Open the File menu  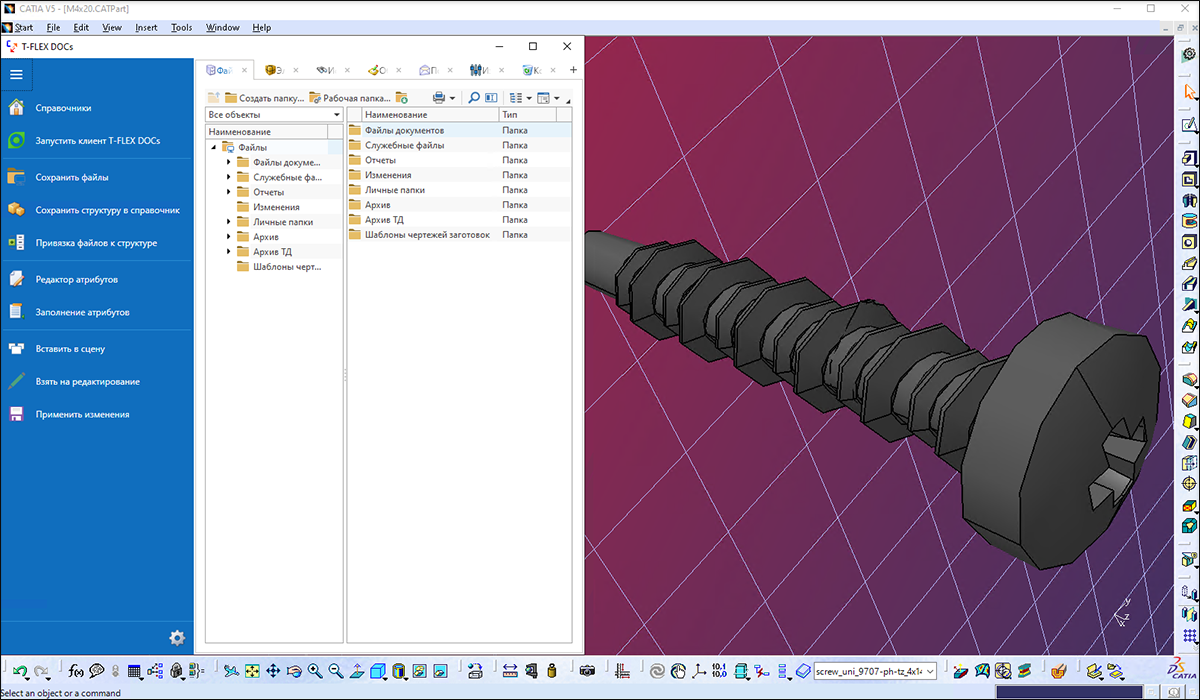[x=54, y=28]
